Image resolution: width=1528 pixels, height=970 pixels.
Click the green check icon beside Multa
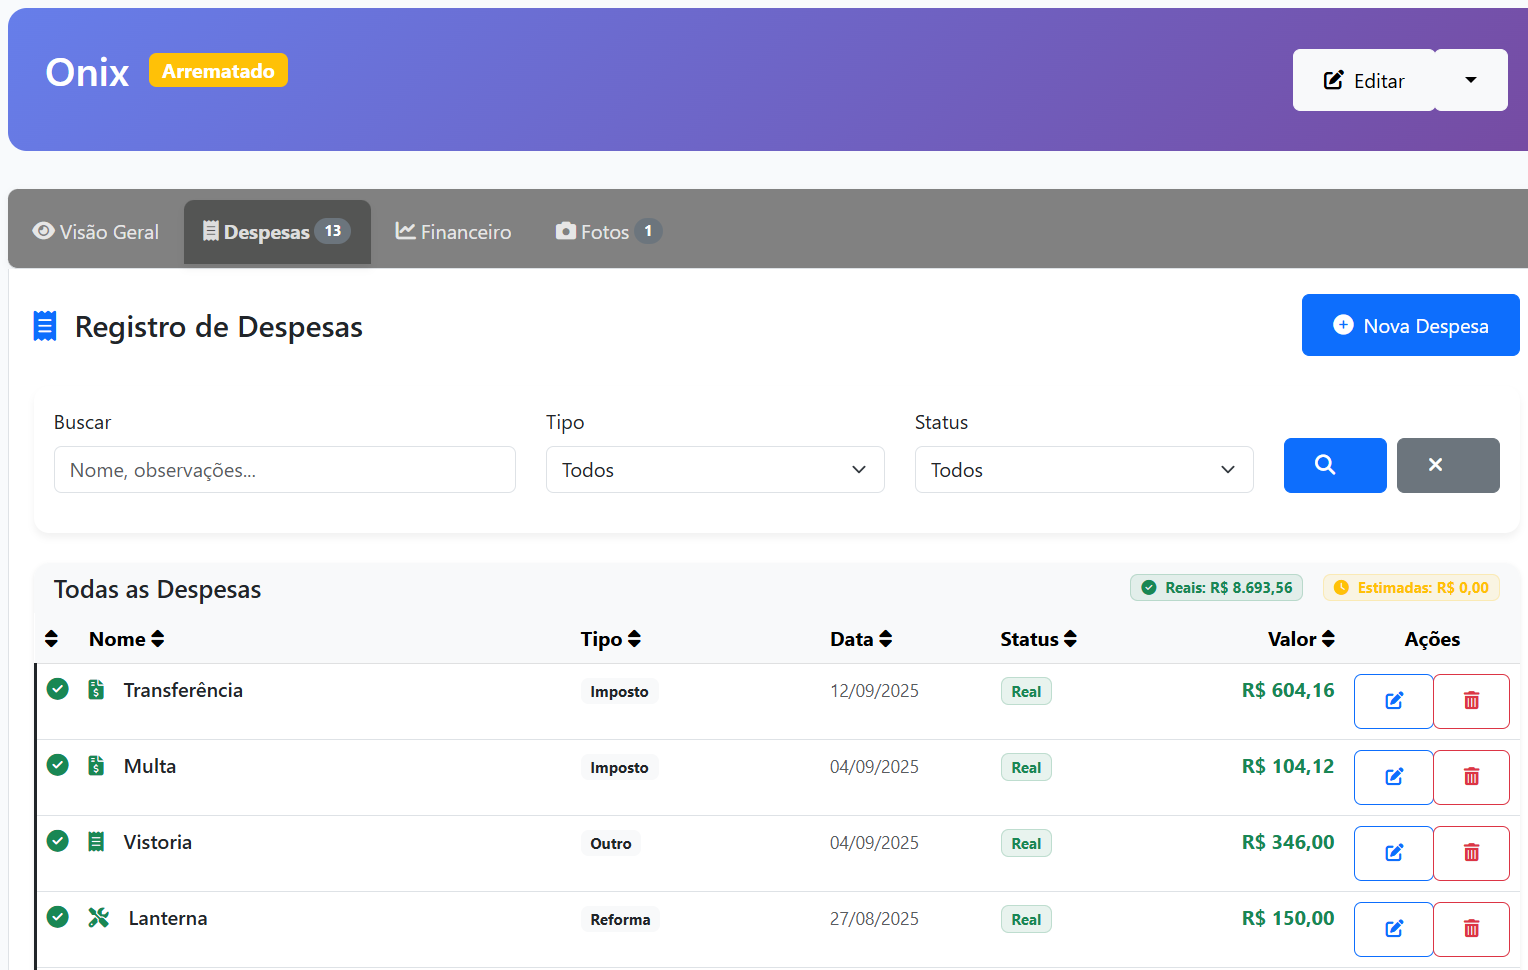58,765
